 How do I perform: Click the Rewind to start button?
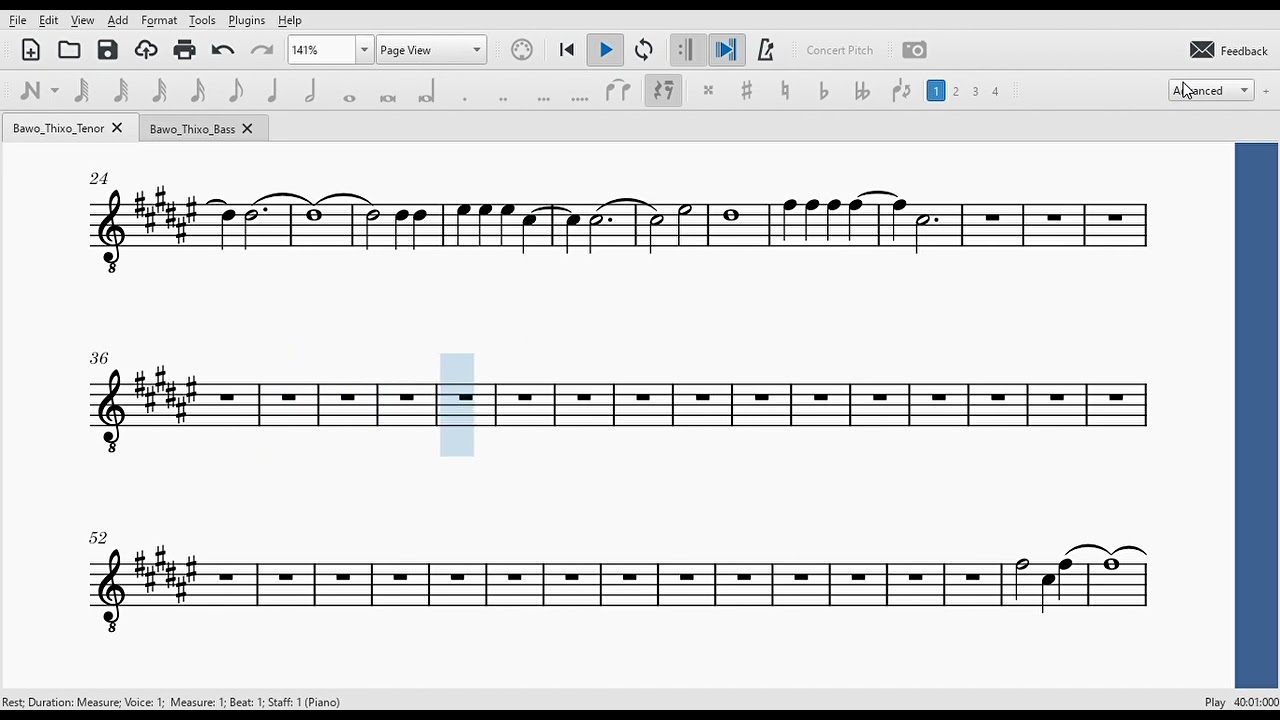click(x=567, y=50)
